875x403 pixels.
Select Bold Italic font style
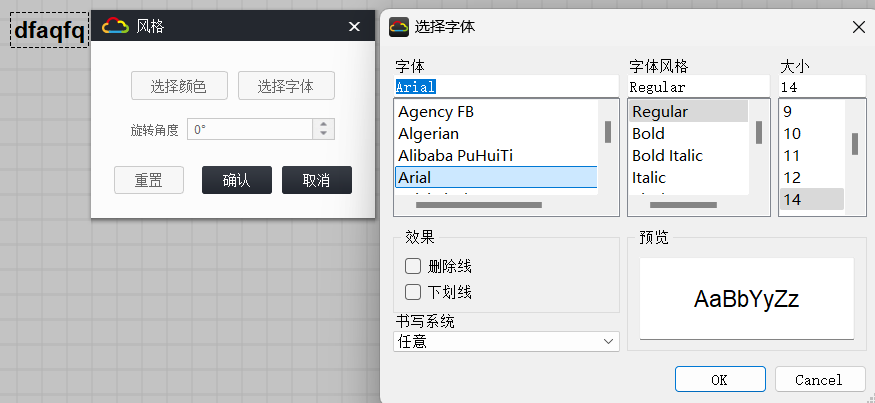click(x=667, y=156)
